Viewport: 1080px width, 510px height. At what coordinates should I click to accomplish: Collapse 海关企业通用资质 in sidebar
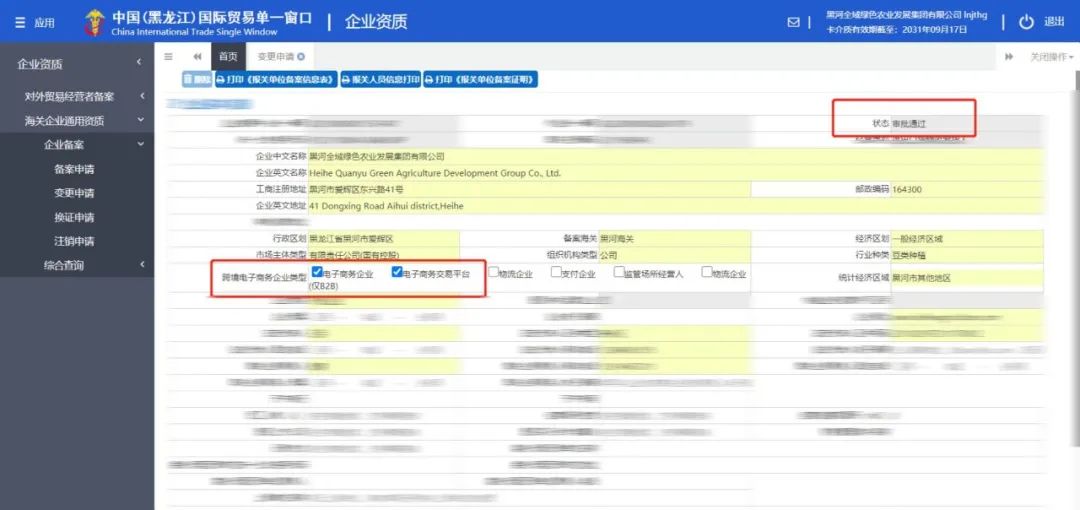pos(77,121)
